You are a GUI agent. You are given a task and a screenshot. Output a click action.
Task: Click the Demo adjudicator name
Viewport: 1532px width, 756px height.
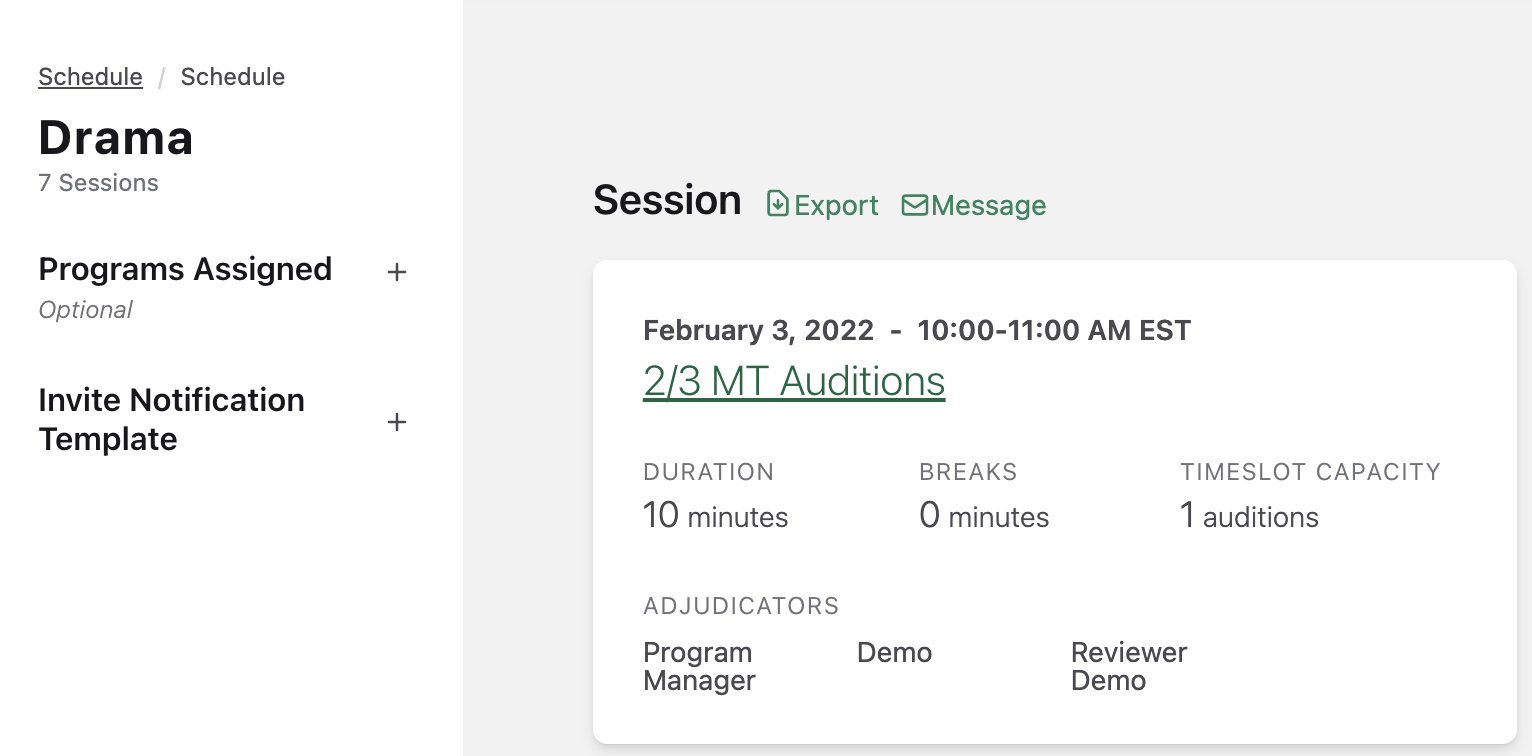[894, 652]
